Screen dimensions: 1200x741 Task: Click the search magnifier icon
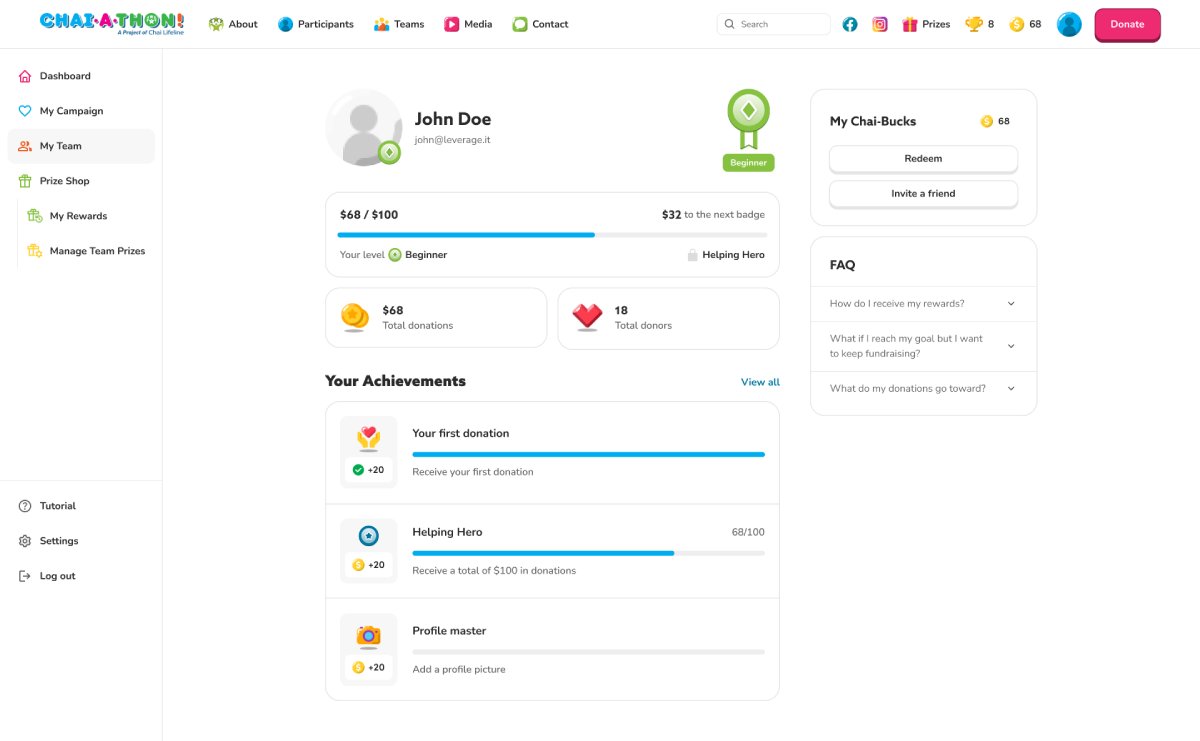click(730, 24)
